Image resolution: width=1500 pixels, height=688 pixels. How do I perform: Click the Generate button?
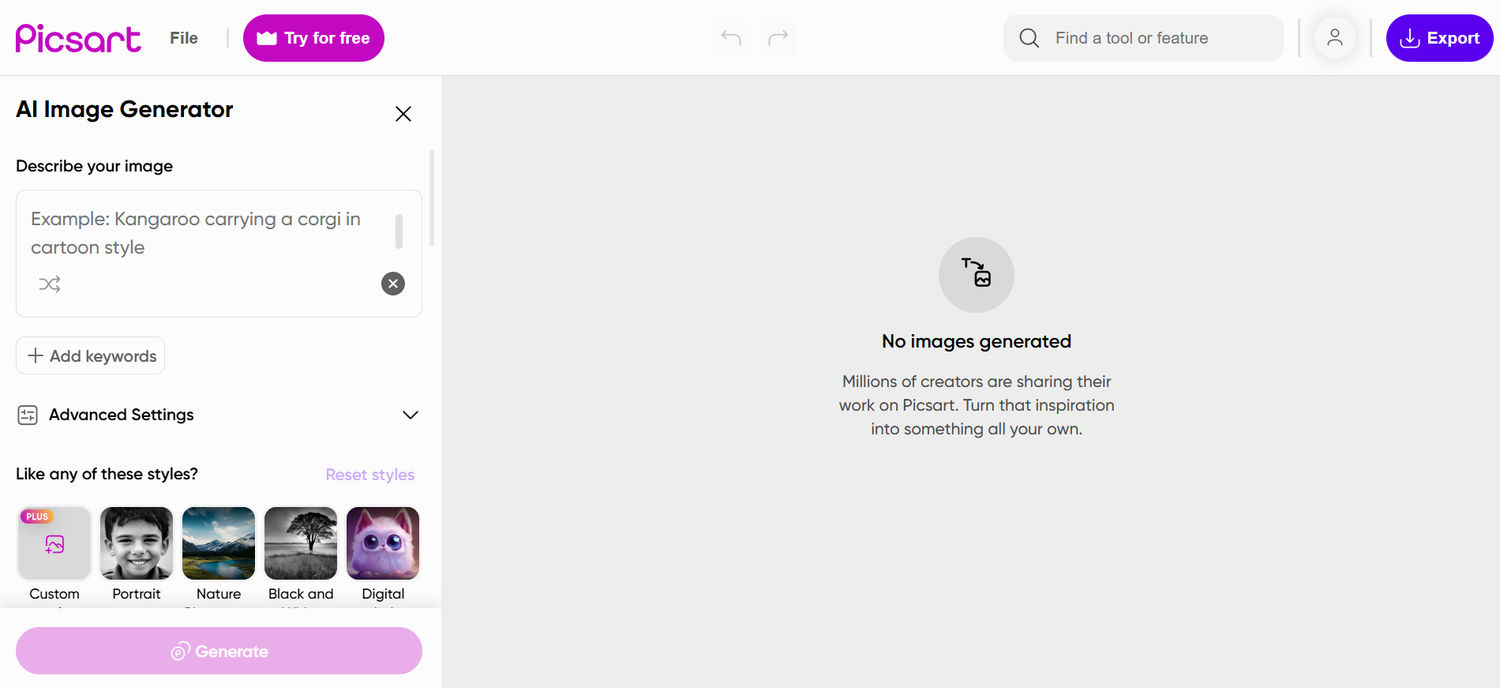[x=219, y=651]
